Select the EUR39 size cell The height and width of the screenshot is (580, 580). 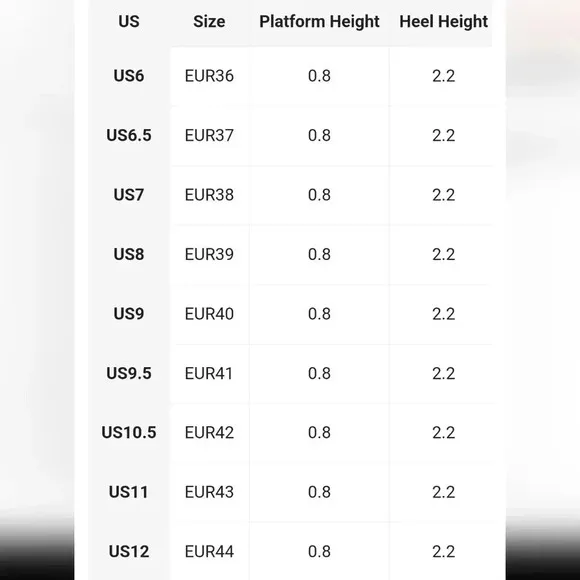coord(209,254)
